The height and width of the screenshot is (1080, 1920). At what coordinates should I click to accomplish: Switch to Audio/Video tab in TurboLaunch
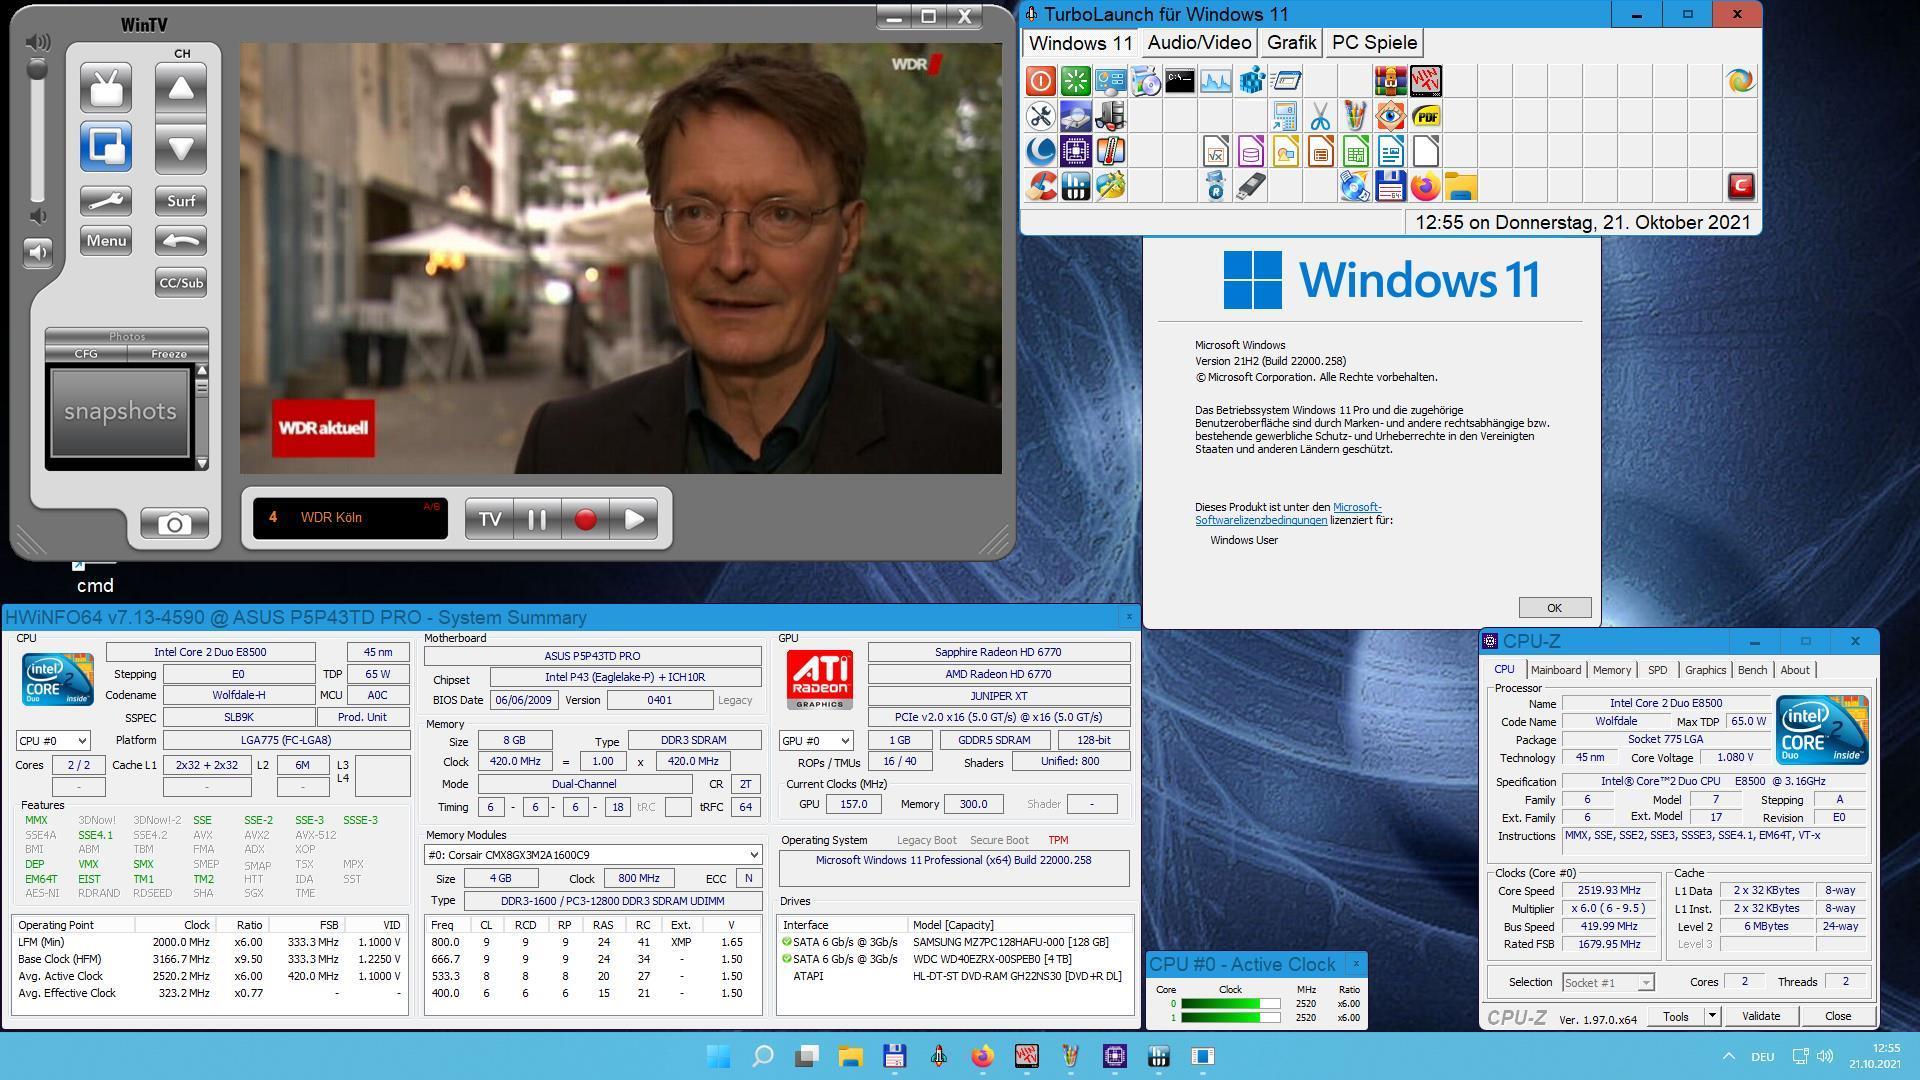[x=1198, y=43]
